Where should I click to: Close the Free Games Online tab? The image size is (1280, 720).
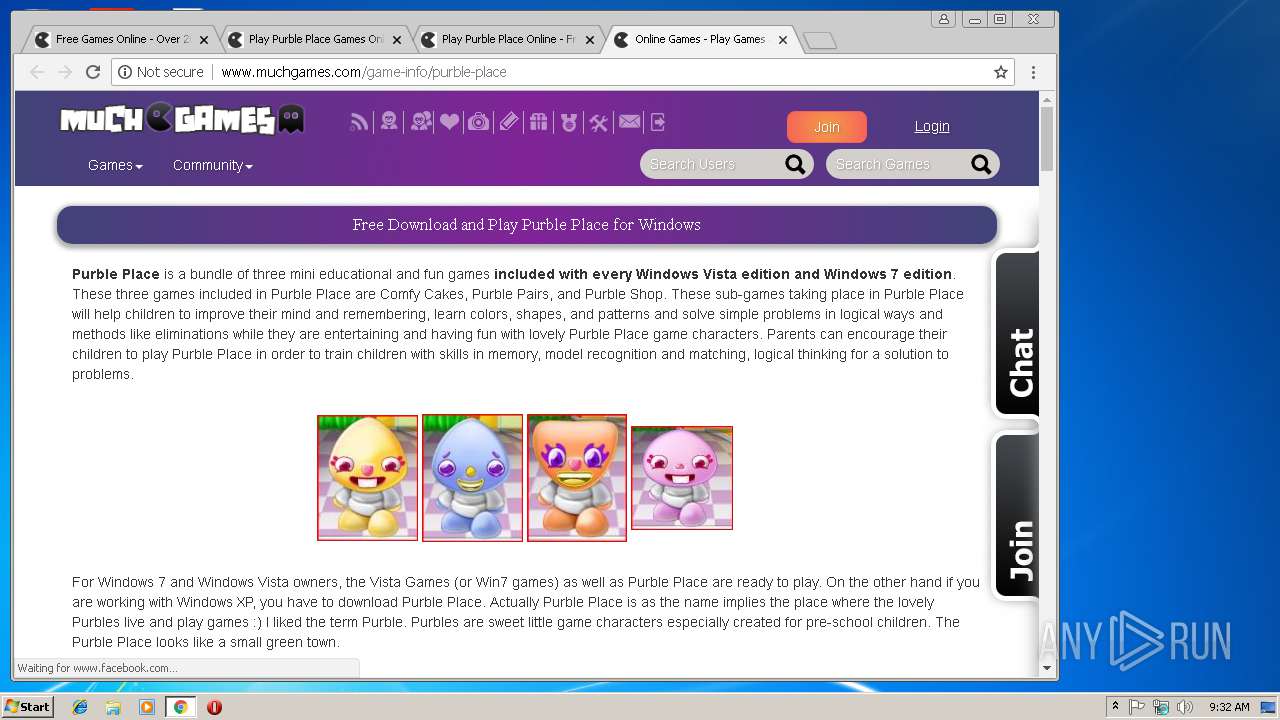click(204, 40)
